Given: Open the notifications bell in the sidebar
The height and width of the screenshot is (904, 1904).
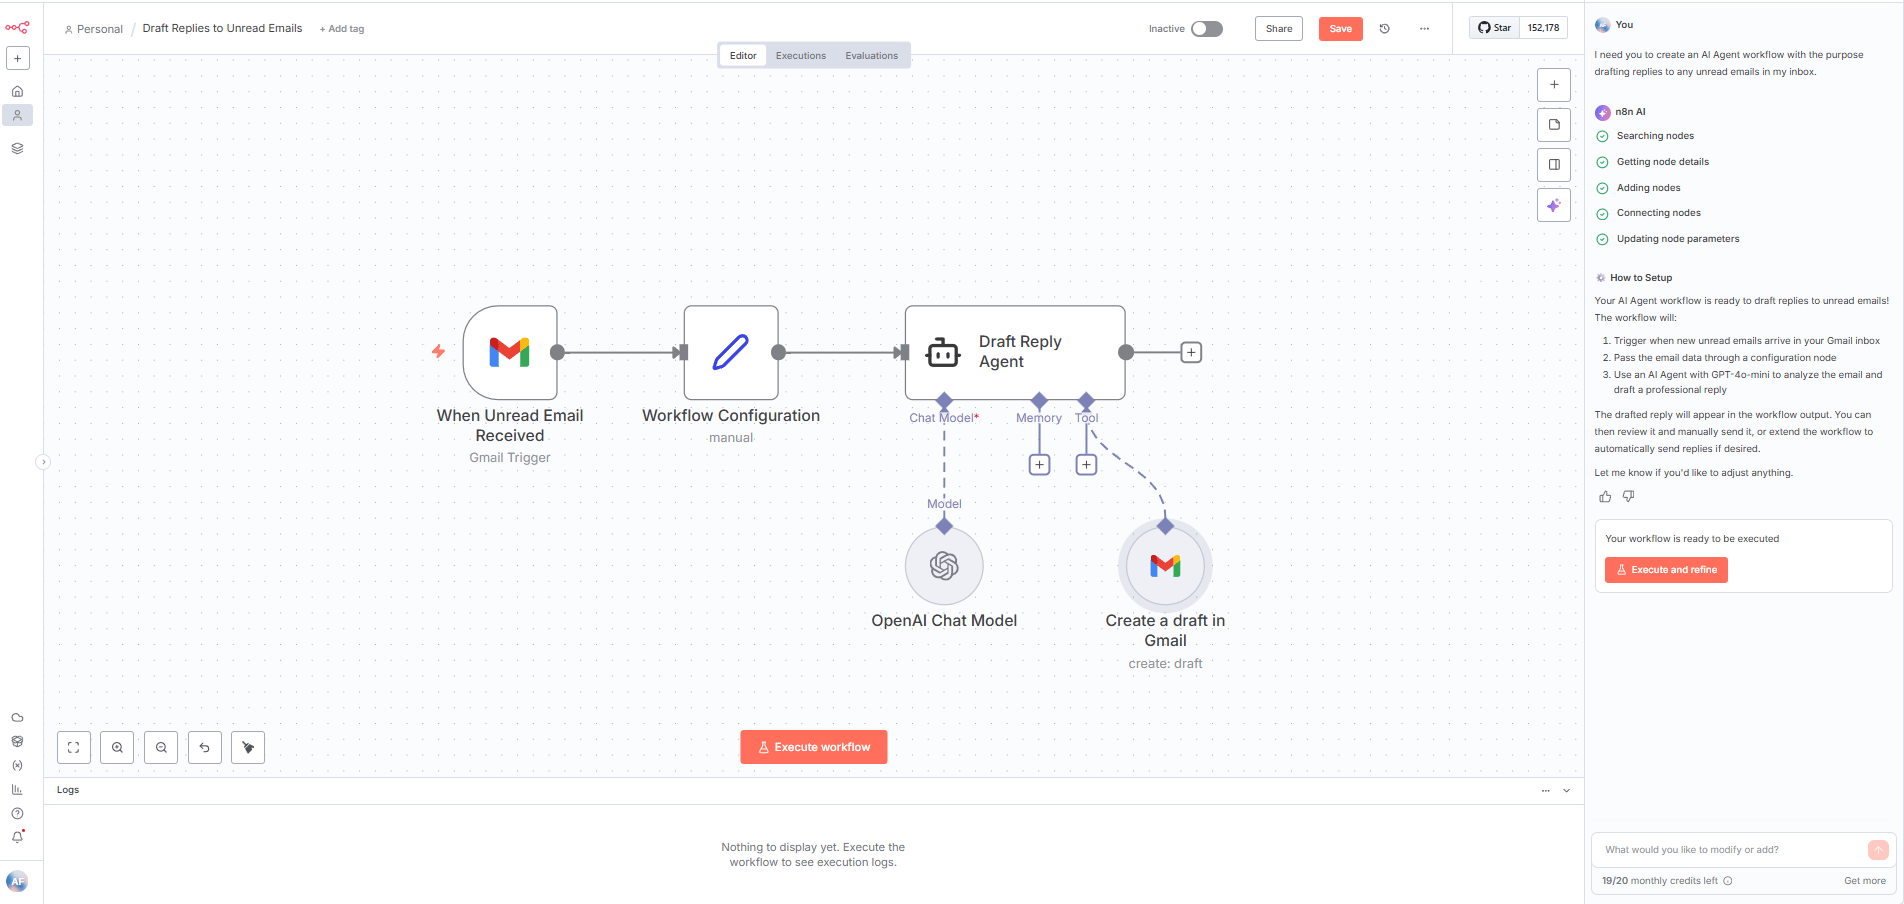Looking at the screenshot, I should 17,837.
